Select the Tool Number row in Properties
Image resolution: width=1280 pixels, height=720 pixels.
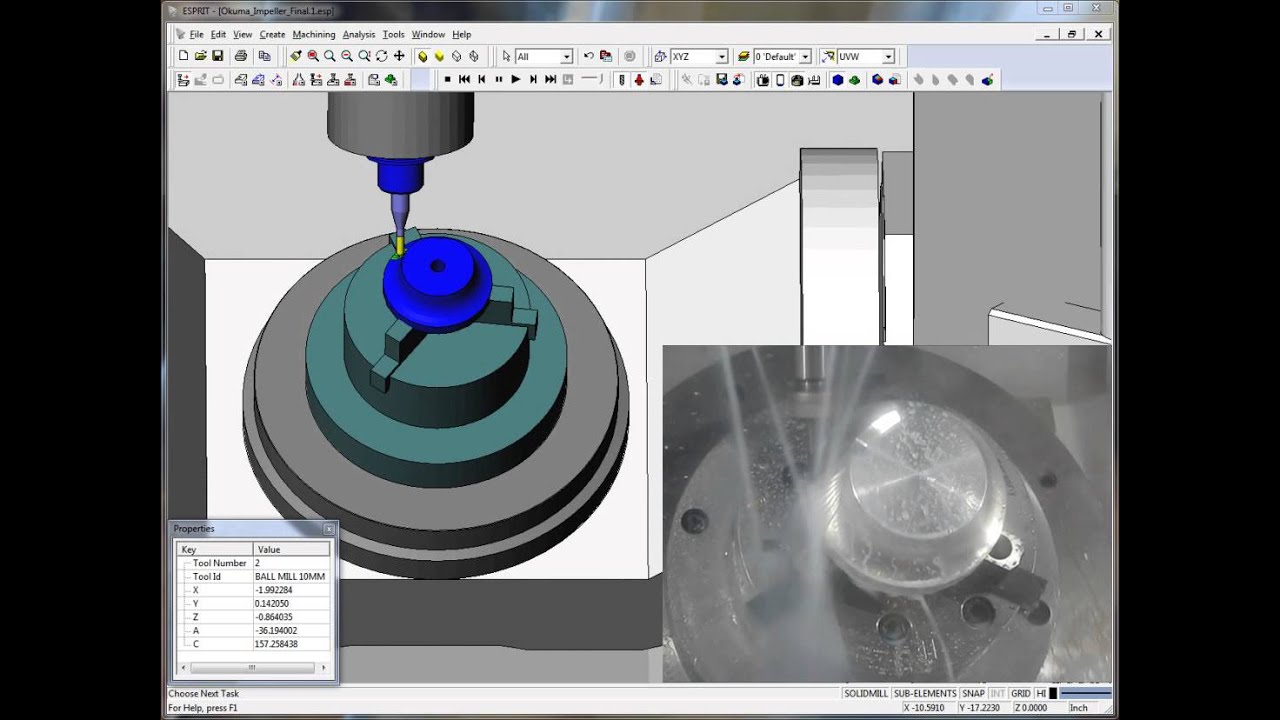tap(254, 563)
